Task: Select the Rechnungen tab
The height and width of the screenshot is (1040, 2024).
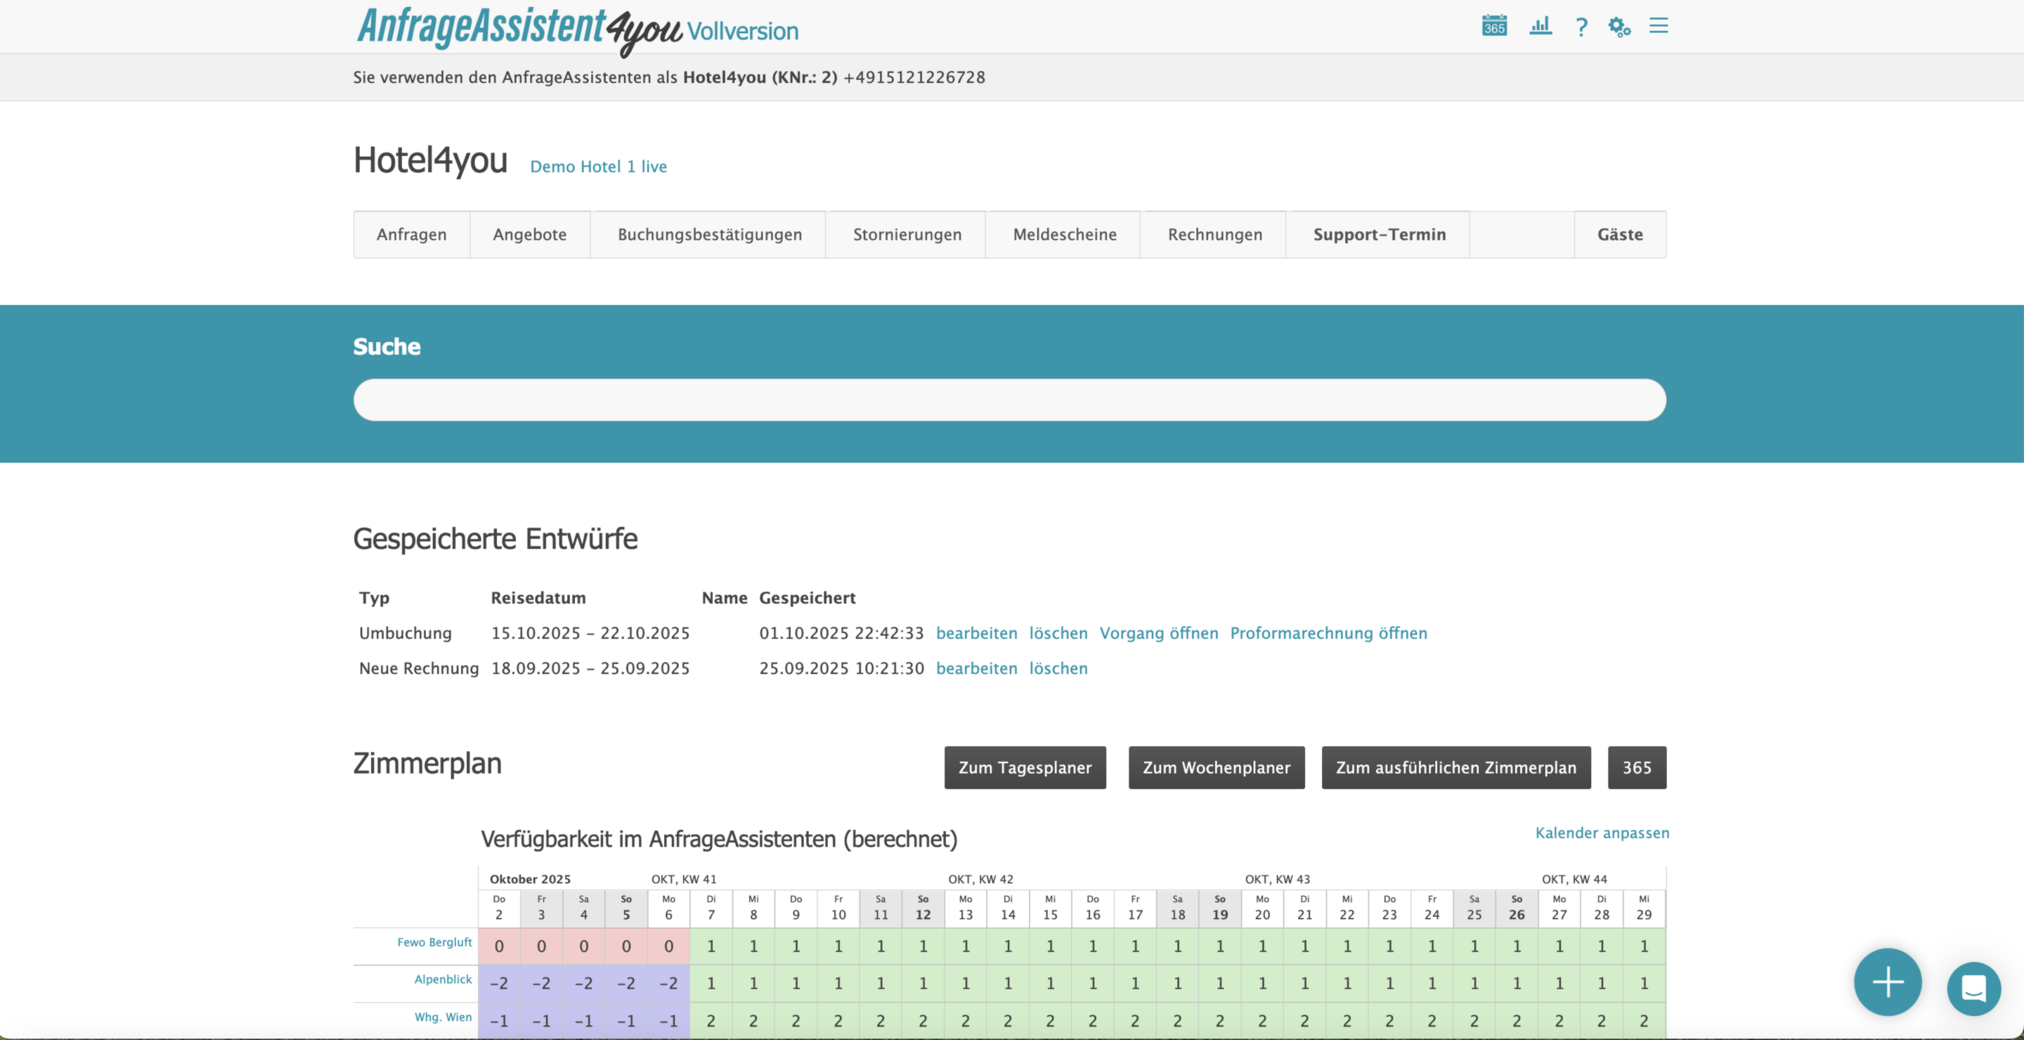Action: [x=1214, y=235]
